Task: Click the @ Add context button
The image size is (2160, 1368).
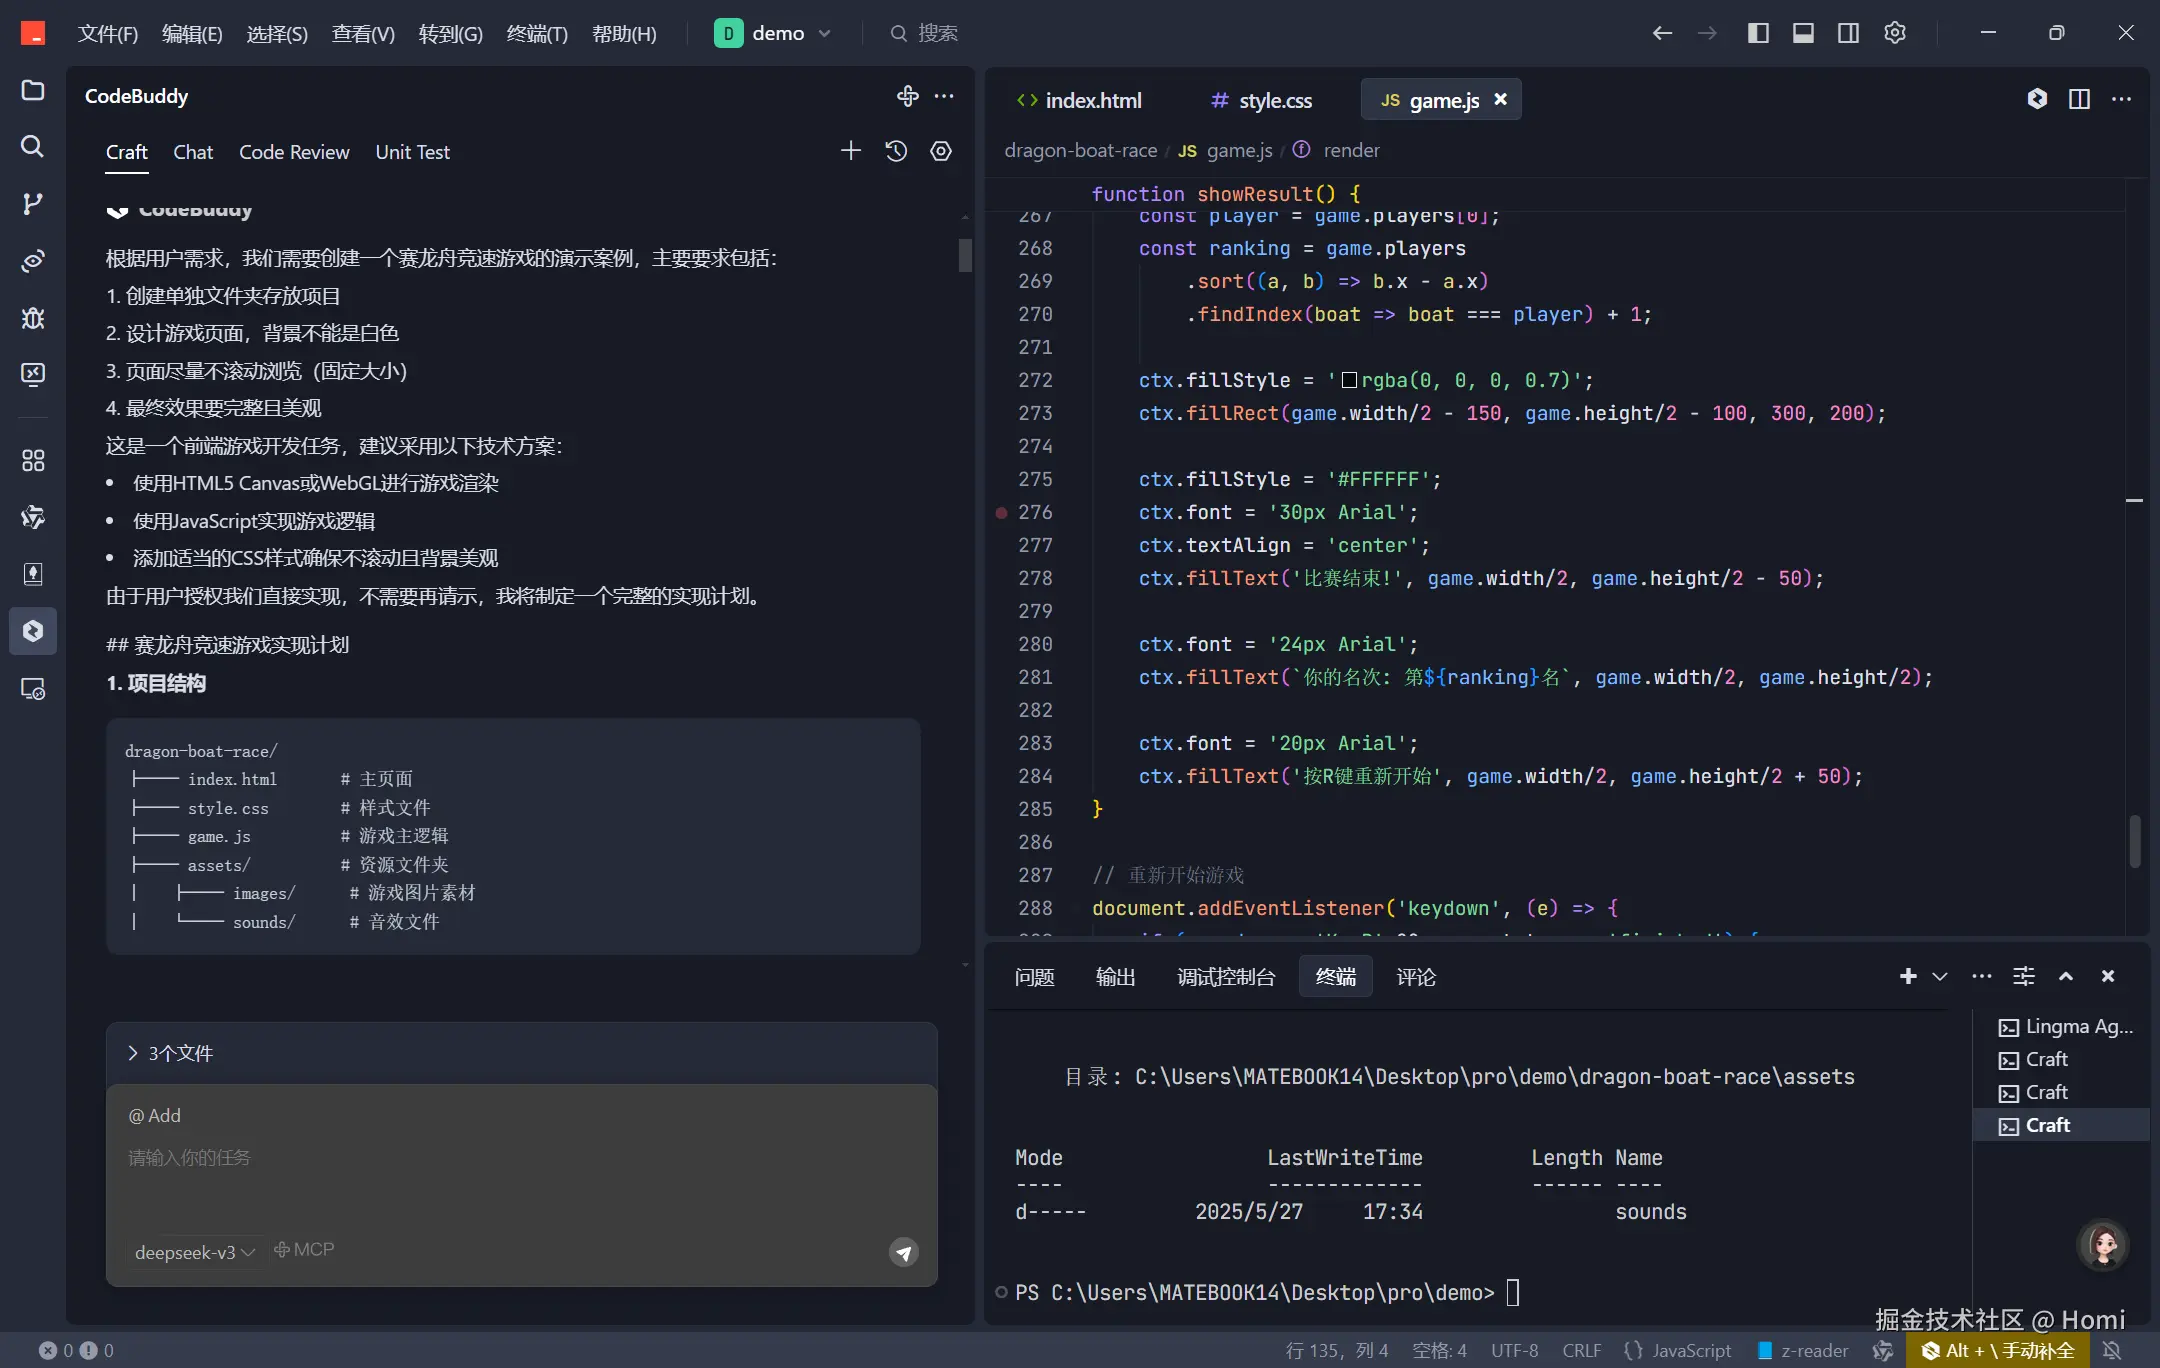Action: tap(155, 1116)
